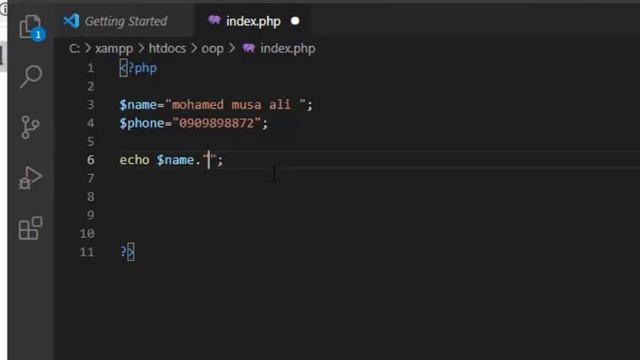Image resolution: width=640 pixels, height=360 pixels.
Task: Click line number 4 in the gutter
Action: [91, 123]
